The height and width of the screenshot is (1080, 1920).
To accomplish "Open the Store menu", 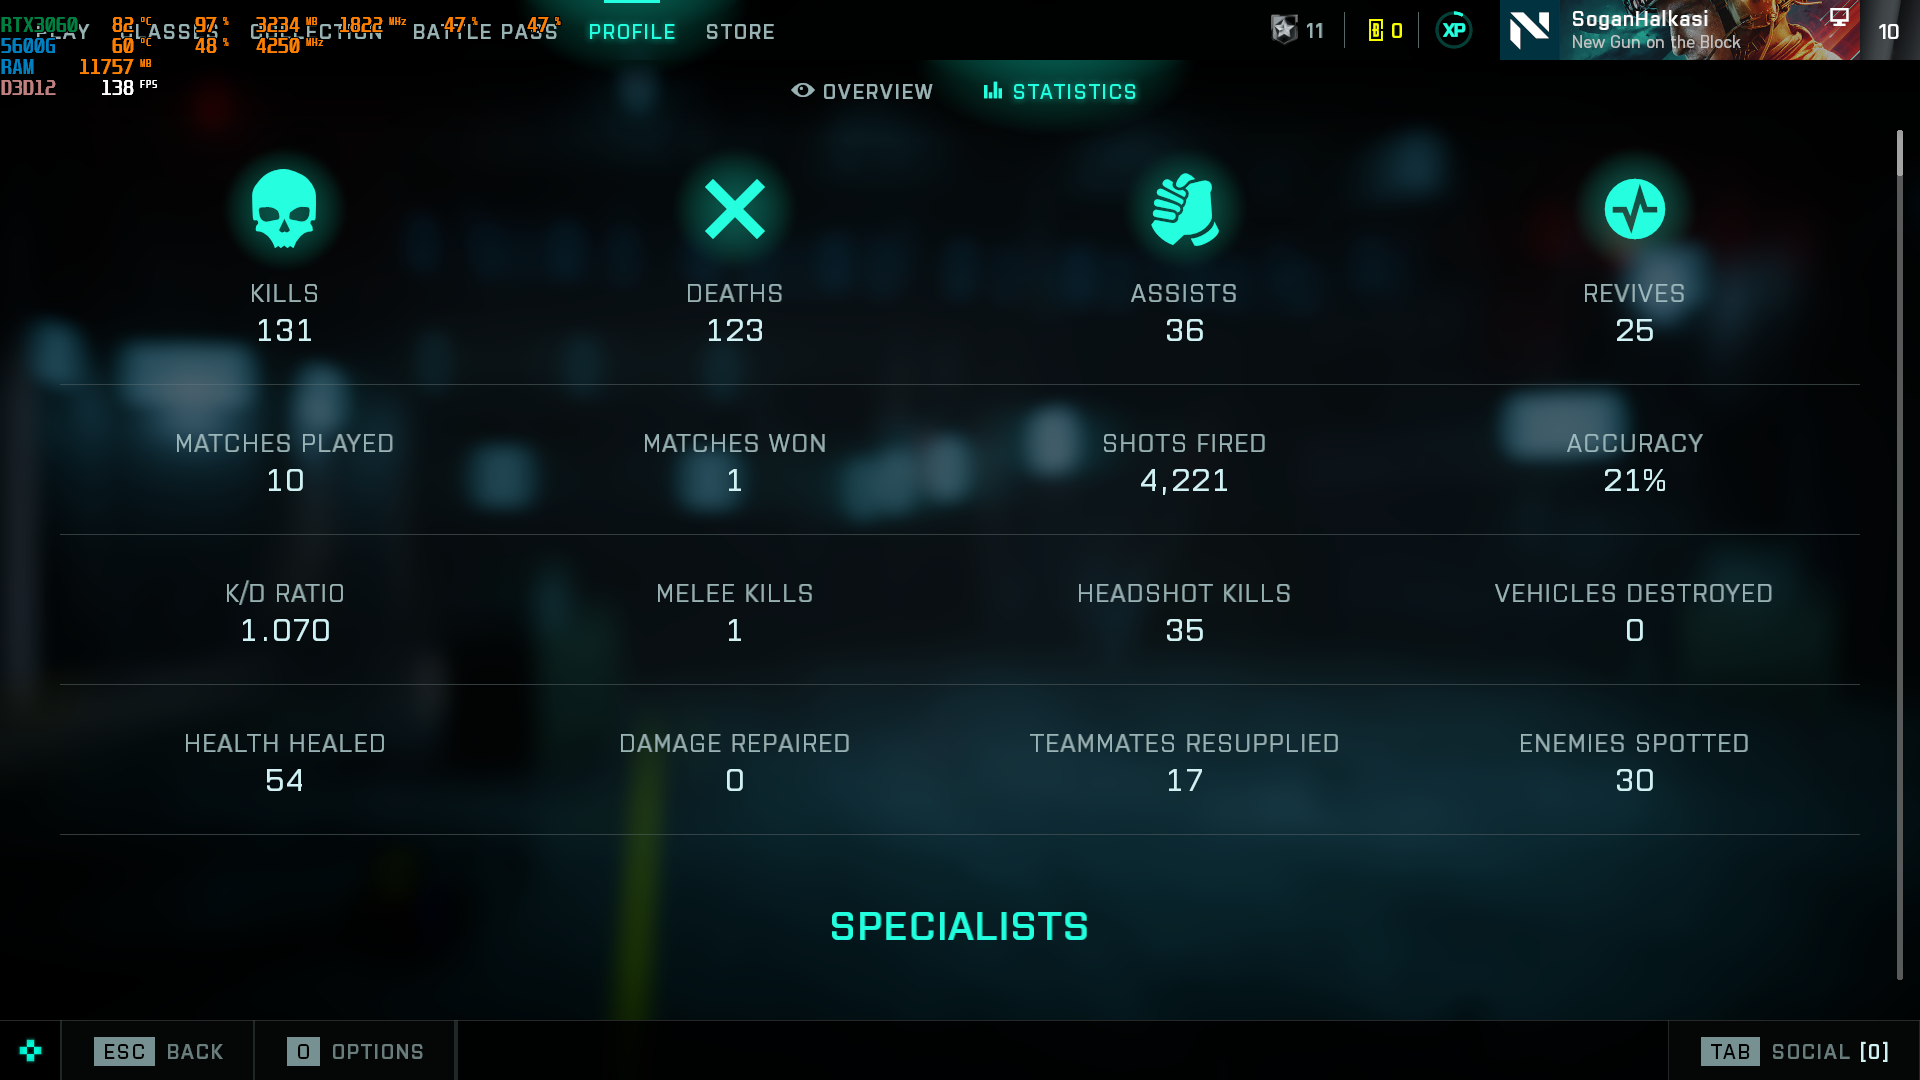I will tap(740, 32).
